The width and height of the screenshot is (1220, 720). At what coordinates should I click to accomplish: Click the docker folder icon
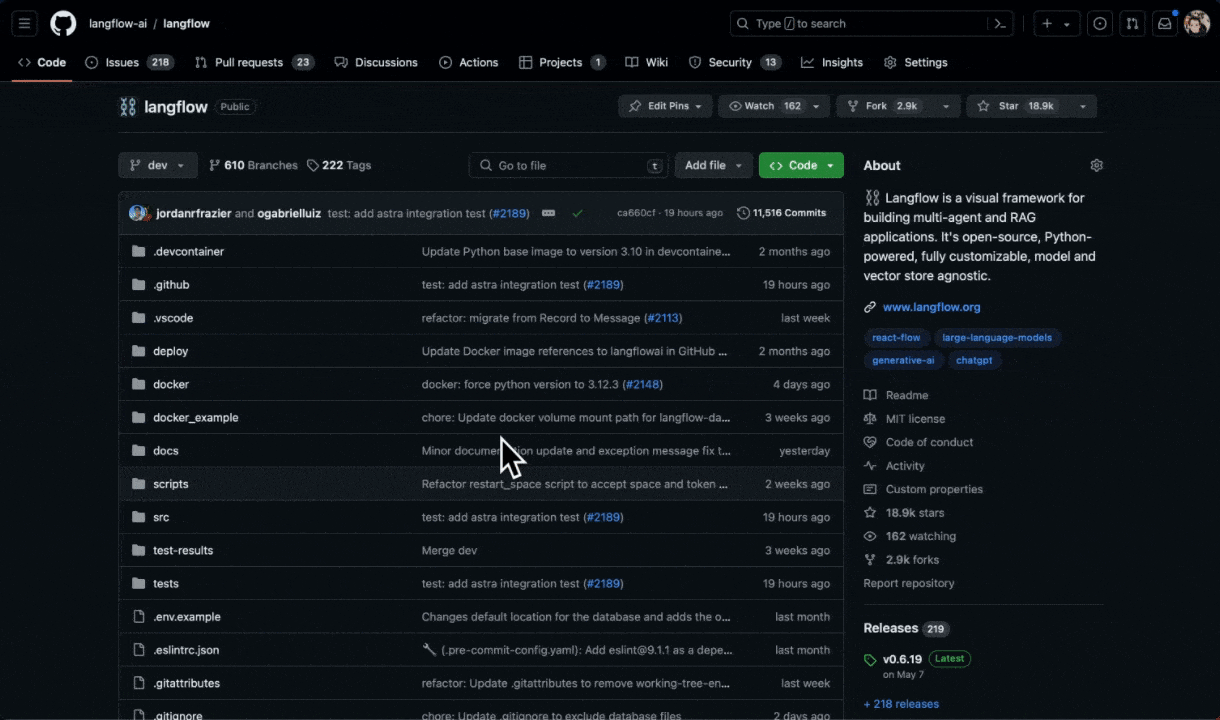tap(139, 385)
